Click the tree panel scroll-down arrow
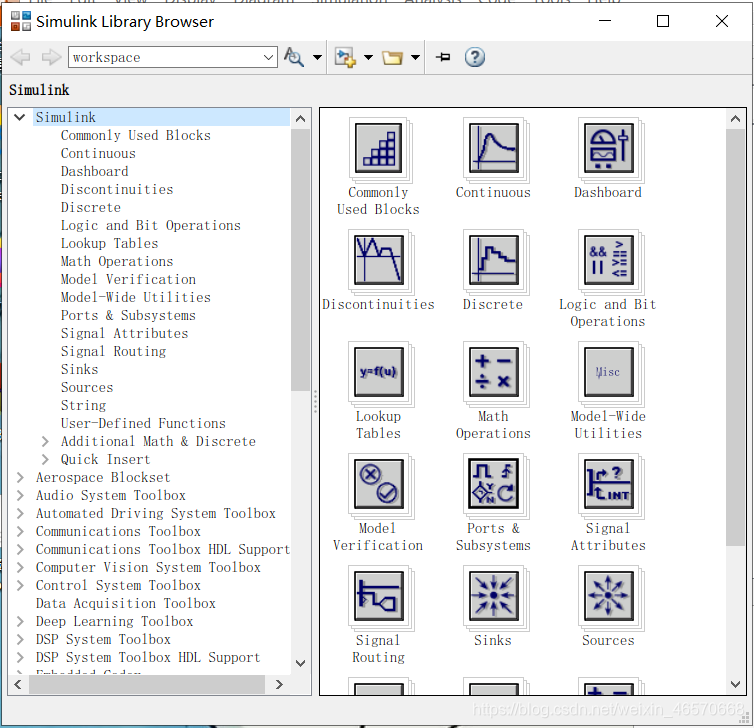 tap(301, 664)
